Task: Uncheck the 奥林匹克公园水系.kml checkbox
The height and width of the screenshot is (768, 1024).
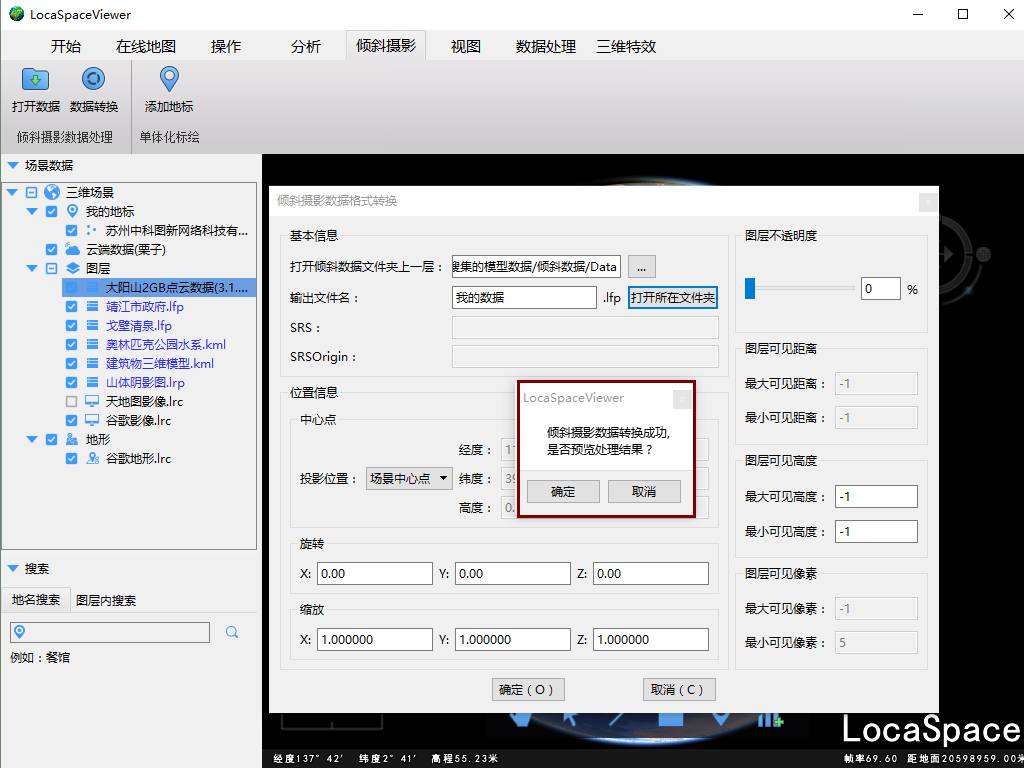Action: 72,344
